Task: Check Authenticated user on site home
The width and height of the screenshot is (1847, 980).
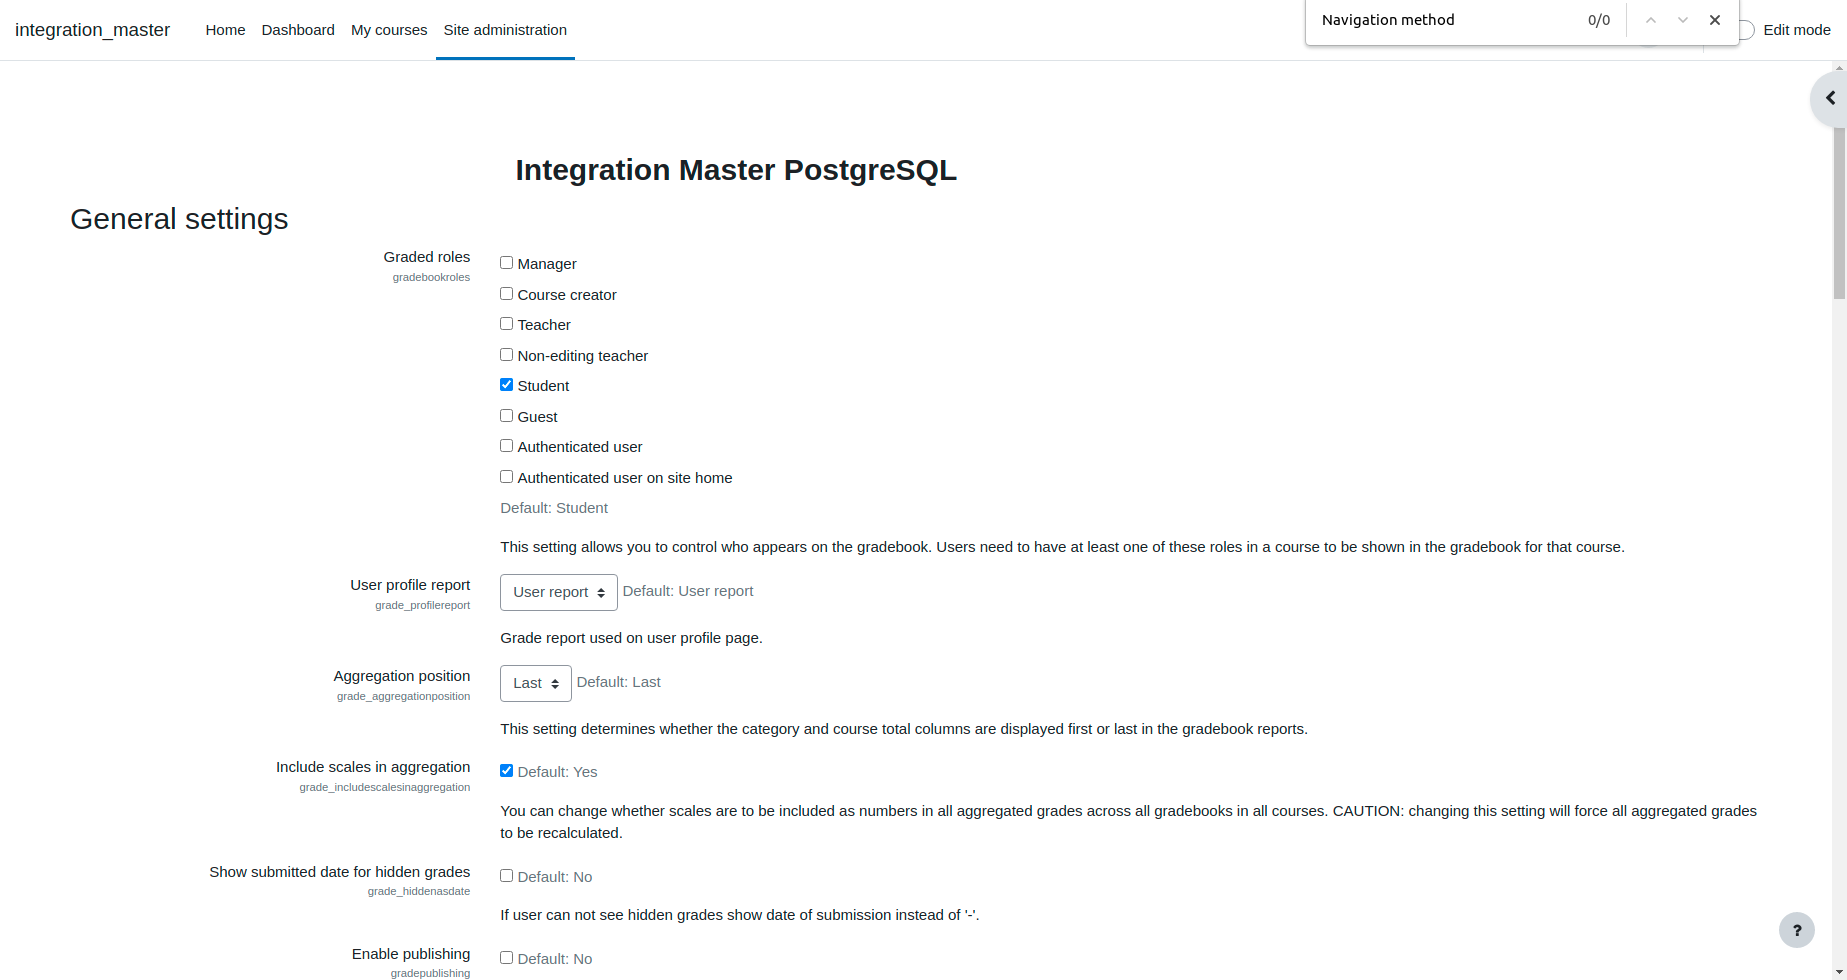Action: tap(507, 477)
